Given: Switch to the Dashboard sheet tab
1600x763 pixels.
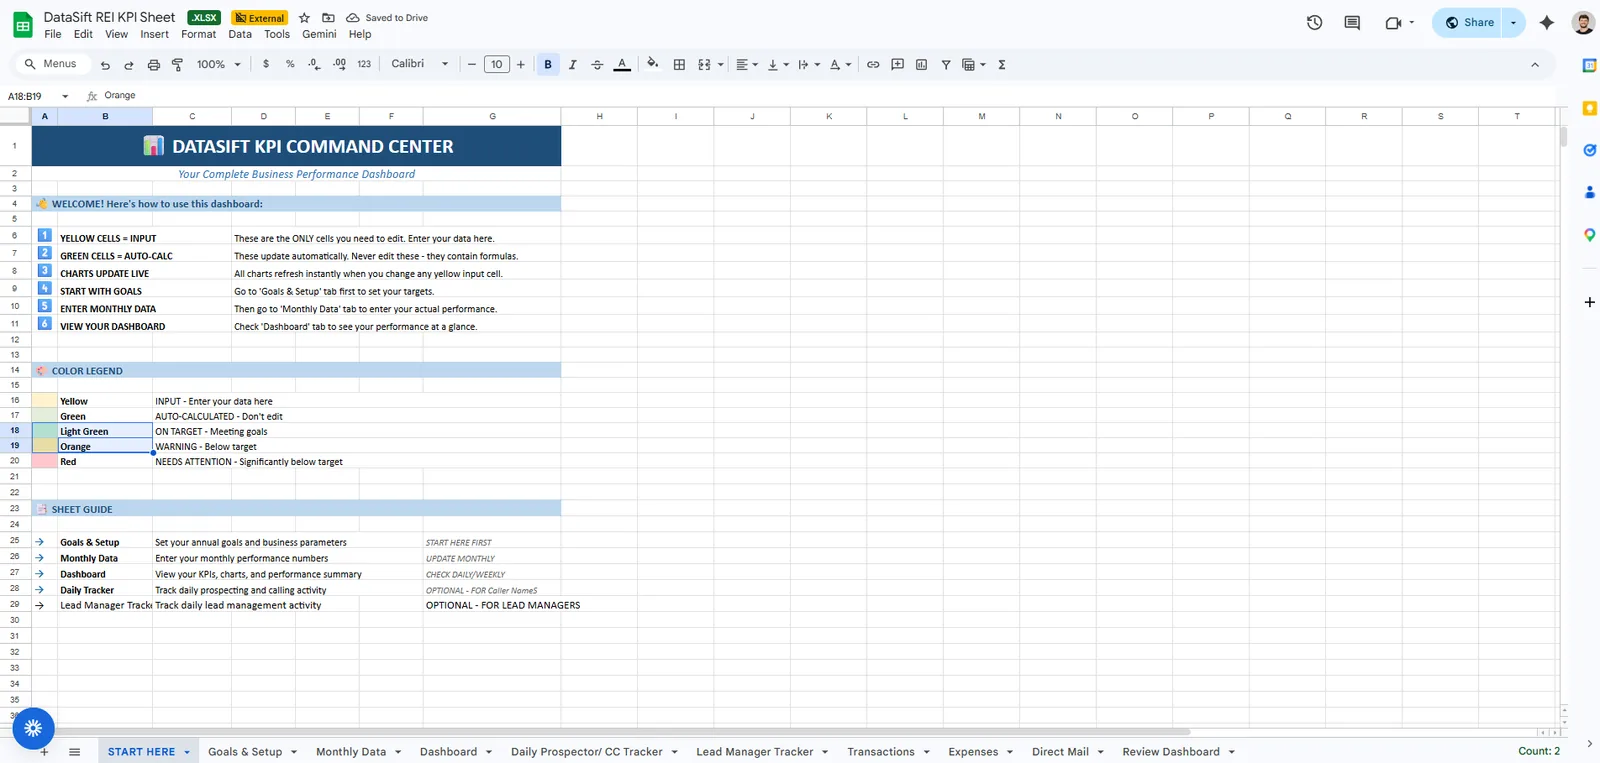Looking at the screenshot, I should [448, 752].
